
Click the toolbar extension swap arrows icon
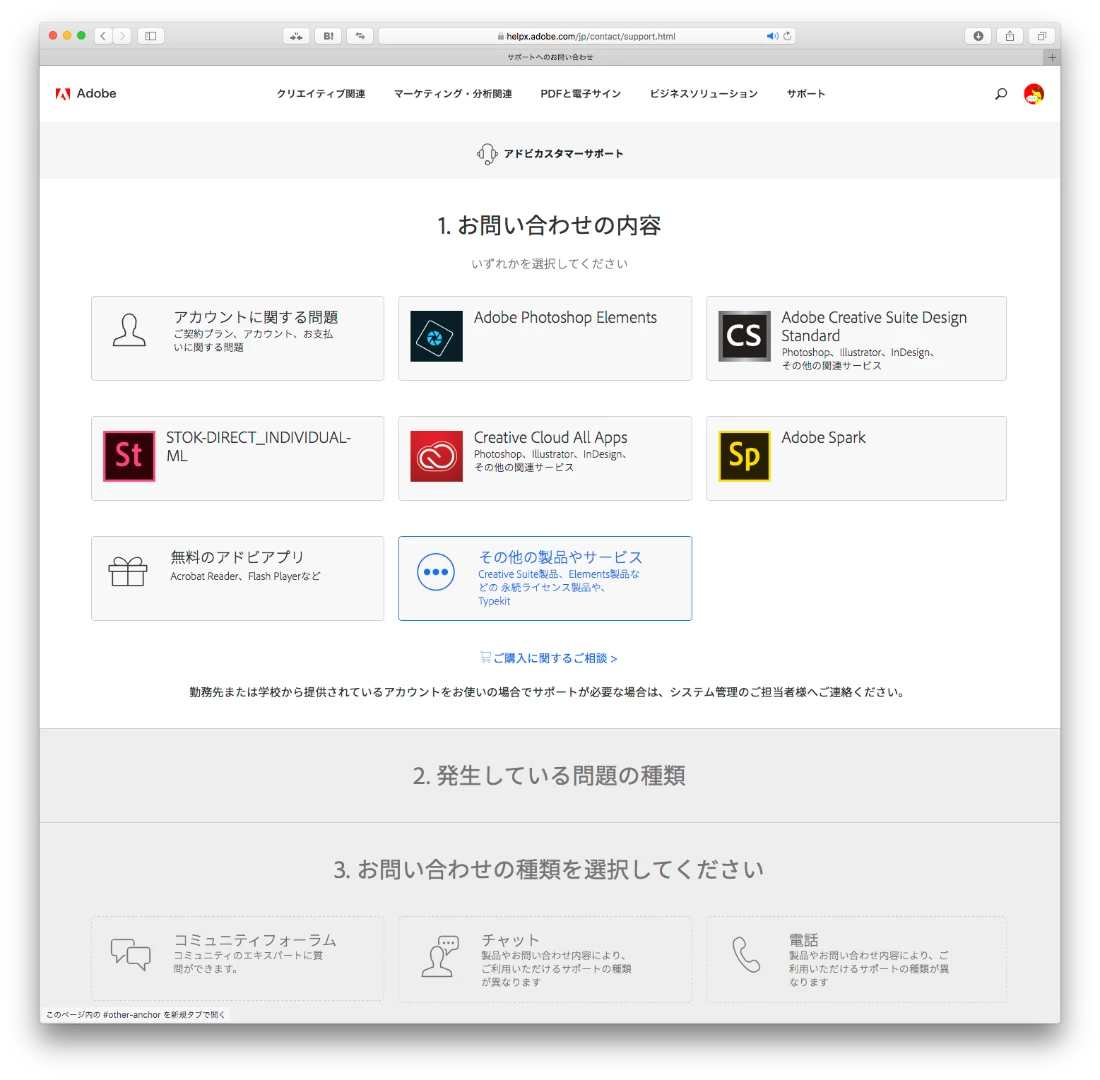click(360, 36)
